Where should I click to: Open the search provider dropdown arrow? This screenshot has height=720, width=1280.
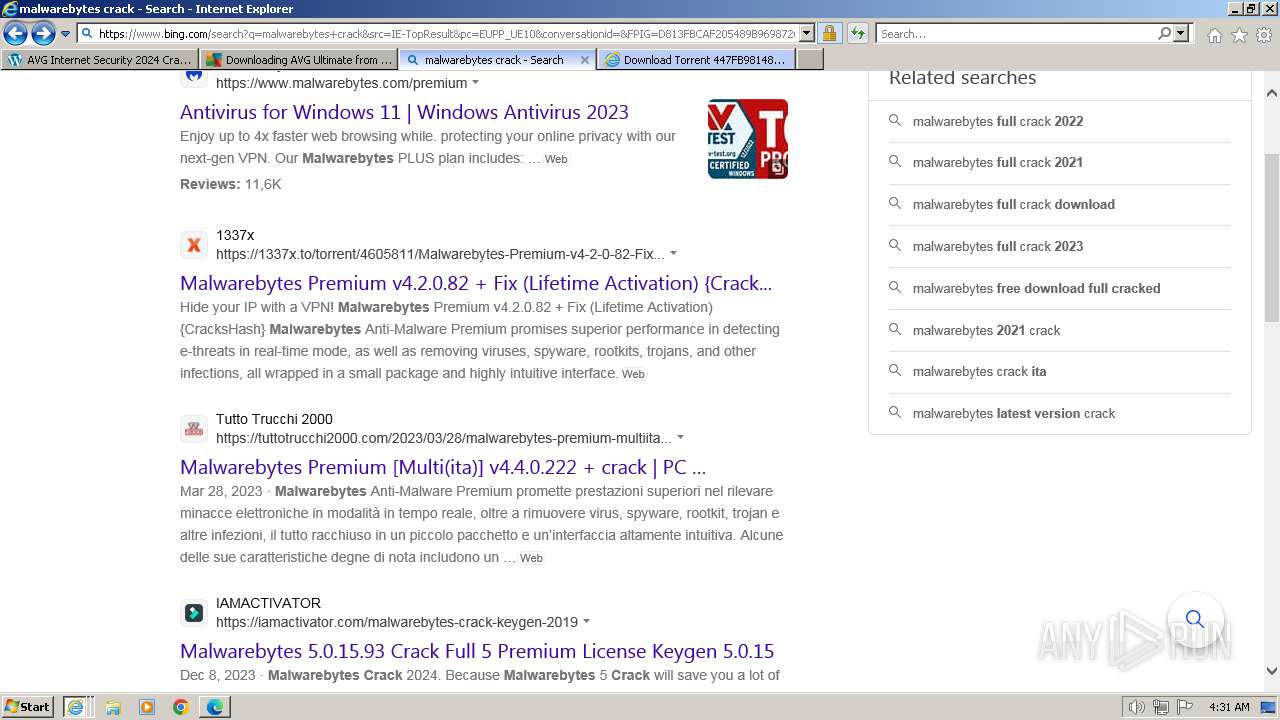click(x=1182, y=34)
